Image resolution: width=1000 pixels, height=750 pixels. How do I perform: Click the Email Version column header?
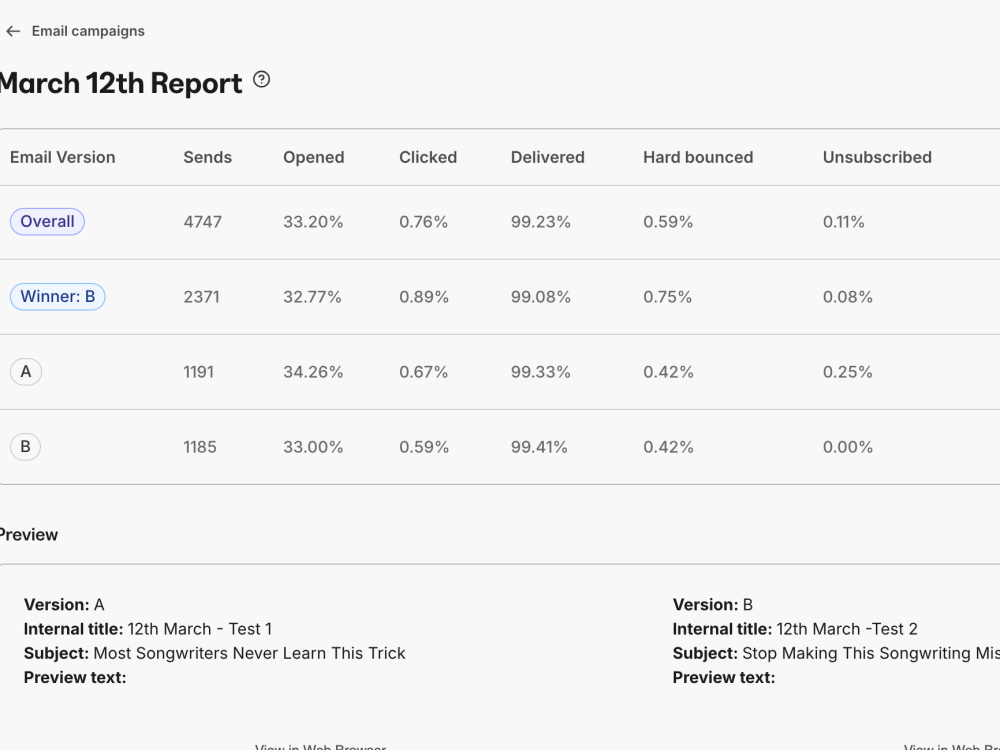pyautogui.click(x=62, y=158)
